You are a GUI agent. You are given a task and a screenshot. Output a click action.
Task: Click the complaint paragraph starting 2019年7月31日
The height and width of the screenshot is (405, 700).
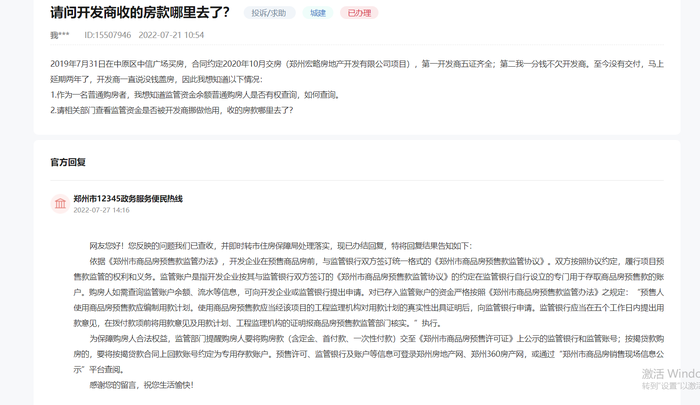click(x=357, y=71)
